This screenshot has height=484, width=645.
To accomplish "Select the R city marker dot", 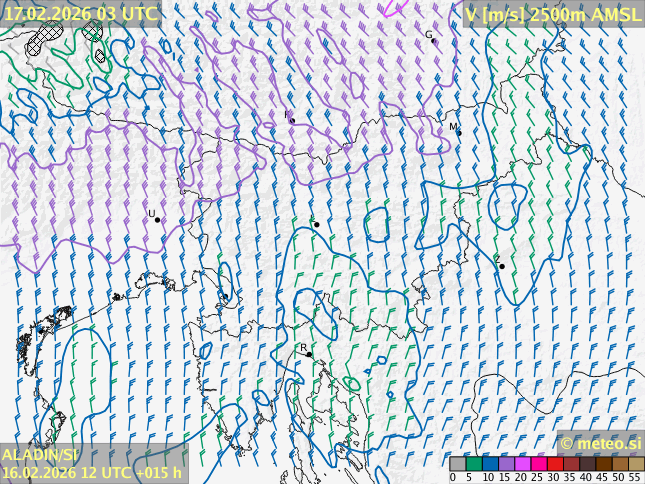I will point(309,354).
